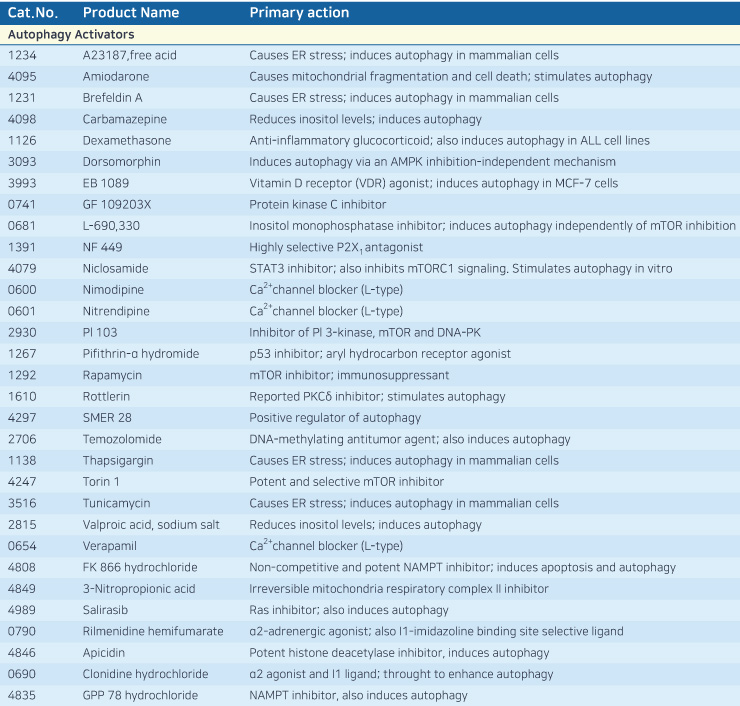
Task: Click catalog number 1138
Action: click(x=22, y=461)
